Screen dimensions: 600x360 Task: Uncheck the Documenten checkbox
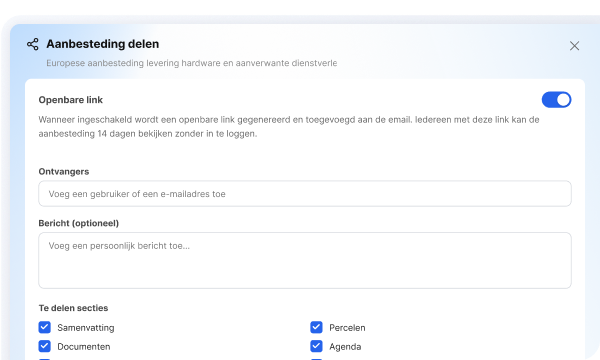pos(45,346)
